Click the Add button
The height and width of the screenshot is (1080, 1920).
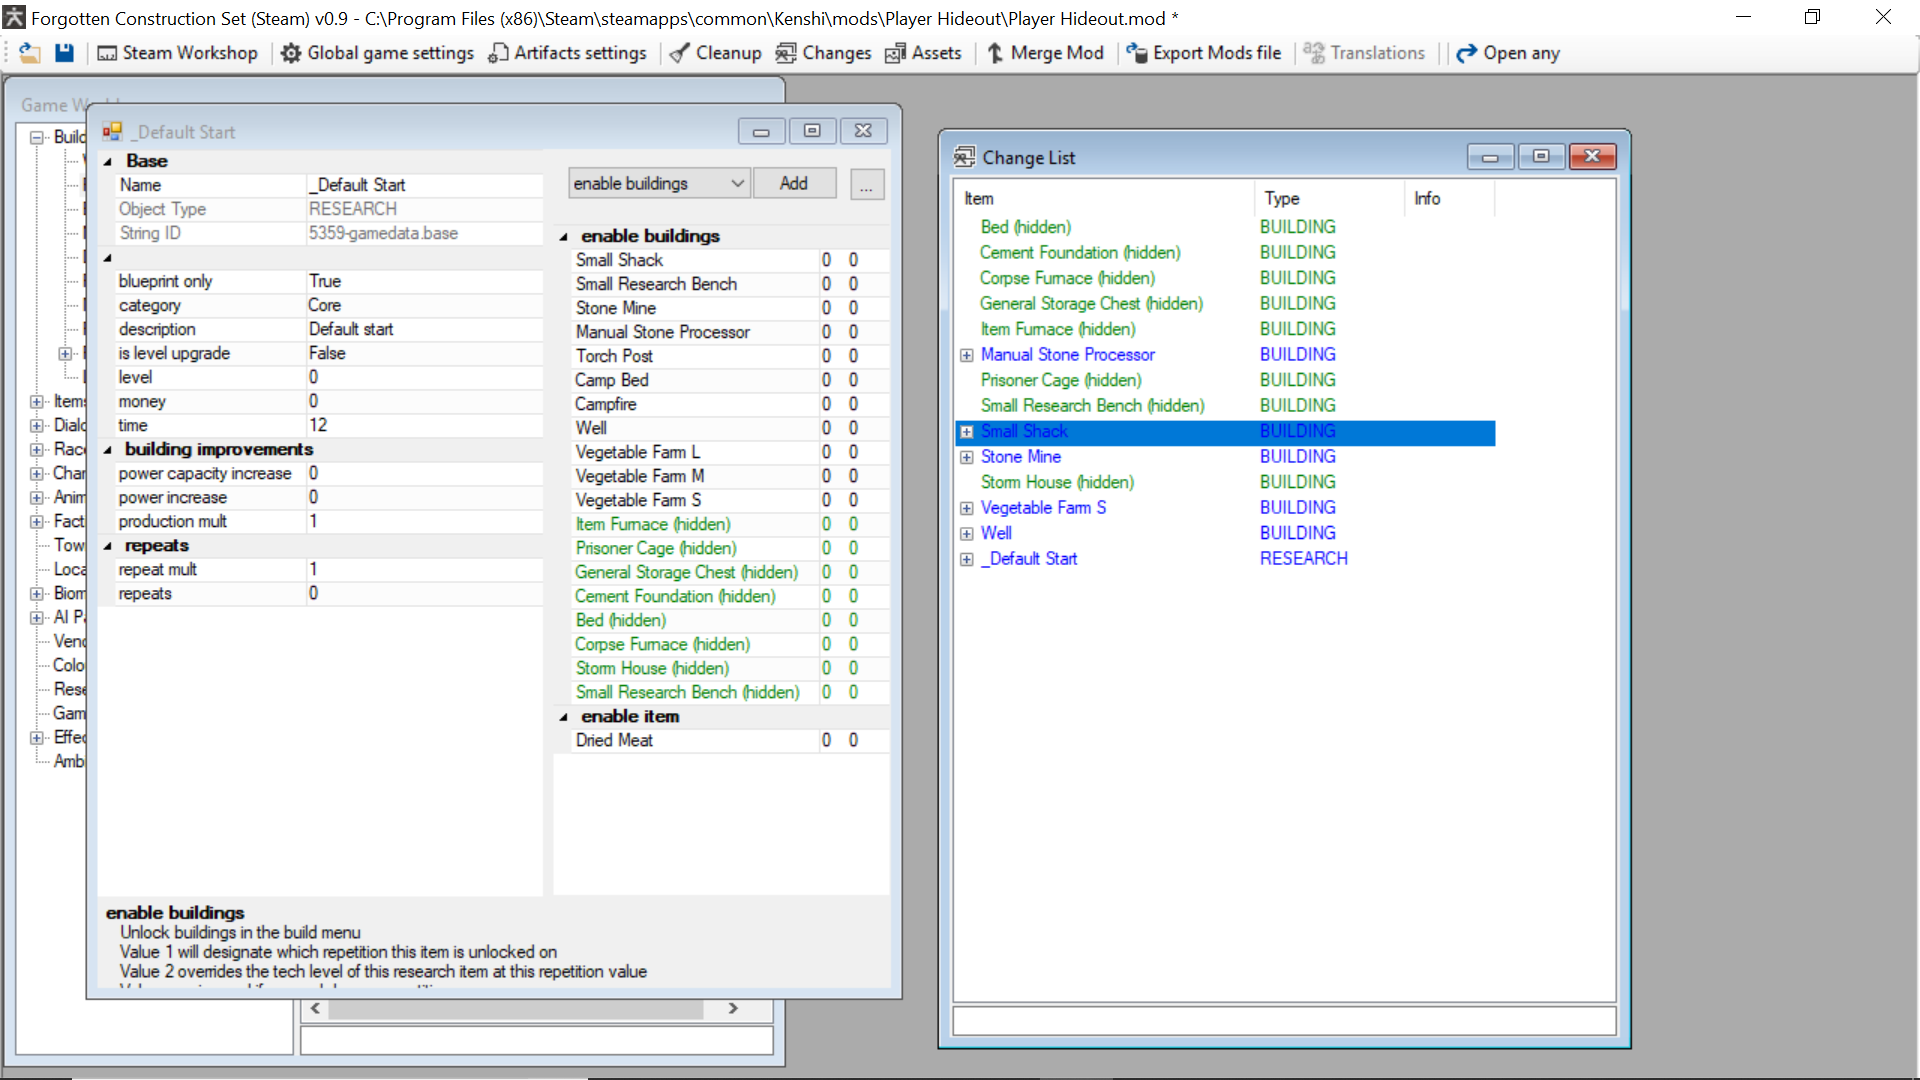click(x=794, y=183)
